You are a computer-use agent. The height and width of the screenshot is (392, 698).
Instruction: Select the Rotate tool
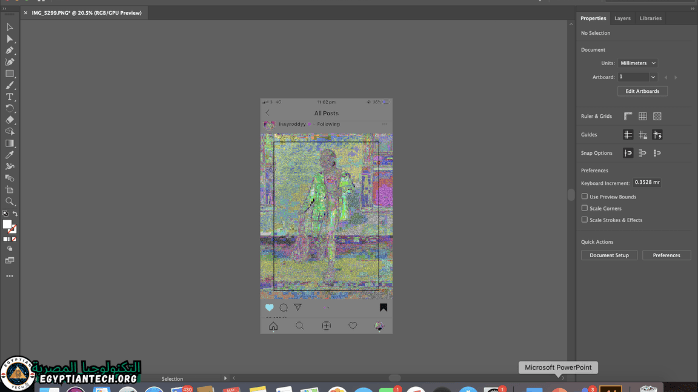pos(9,109)
